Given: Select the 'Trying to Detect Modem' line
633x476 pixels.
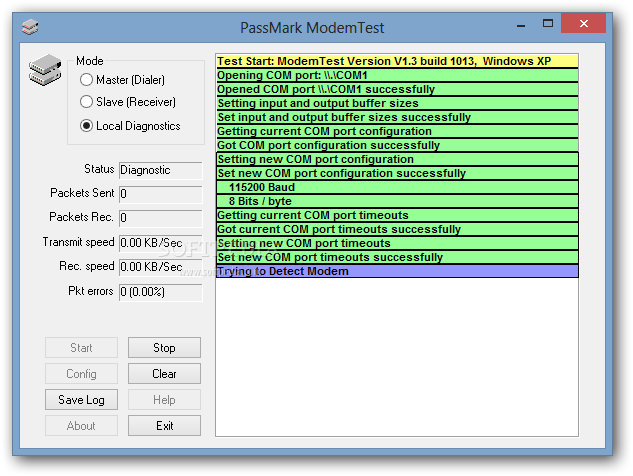Looking at the screenshot, I should pos(397,271).
